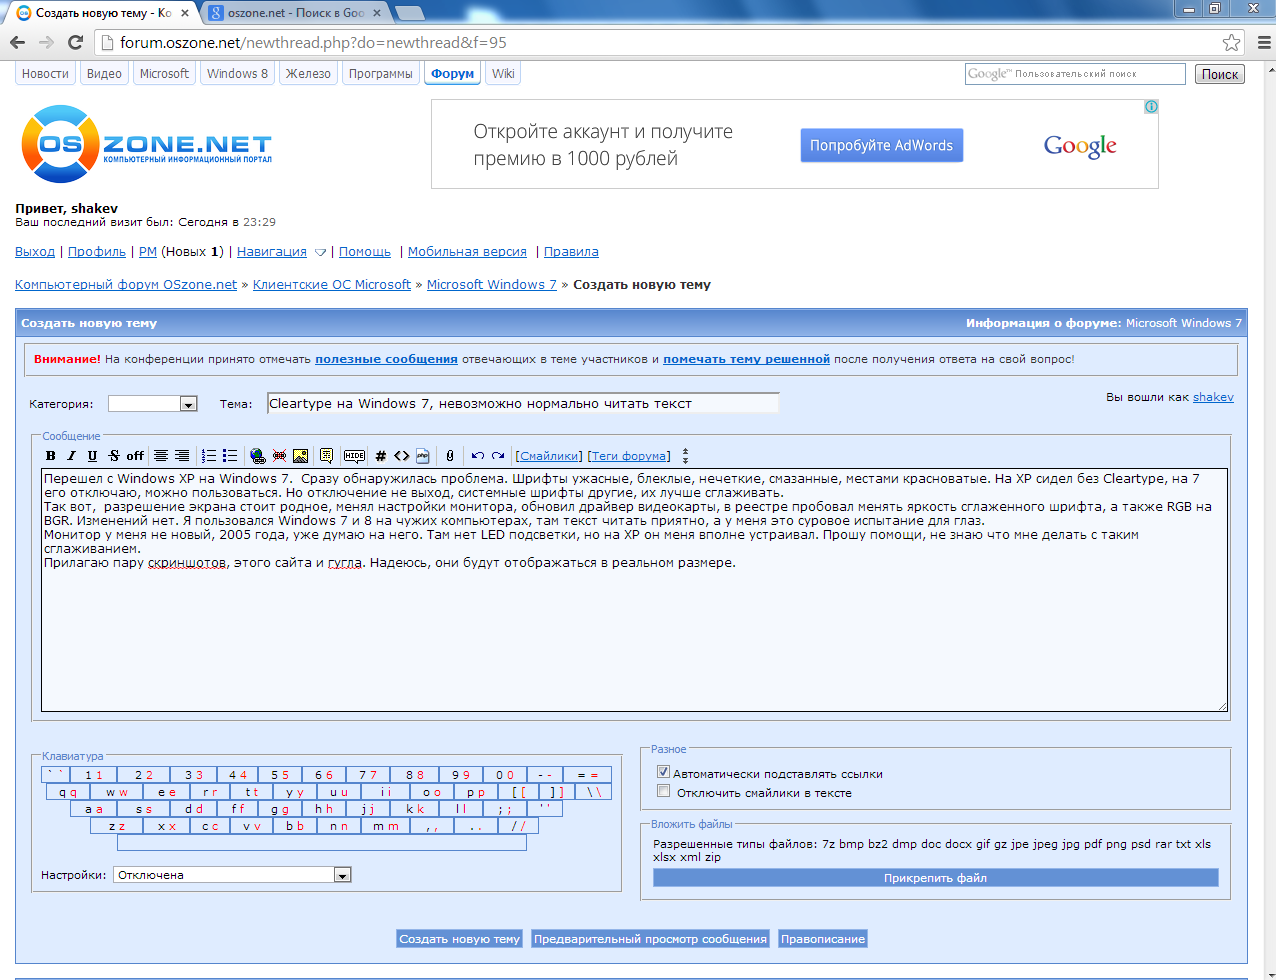Image resolution: width=1276 pixels, height=980 pixels.
Task: Enable 'Отключить смайлики в тексте' checkbox
Action: click(x=663, y=791)
